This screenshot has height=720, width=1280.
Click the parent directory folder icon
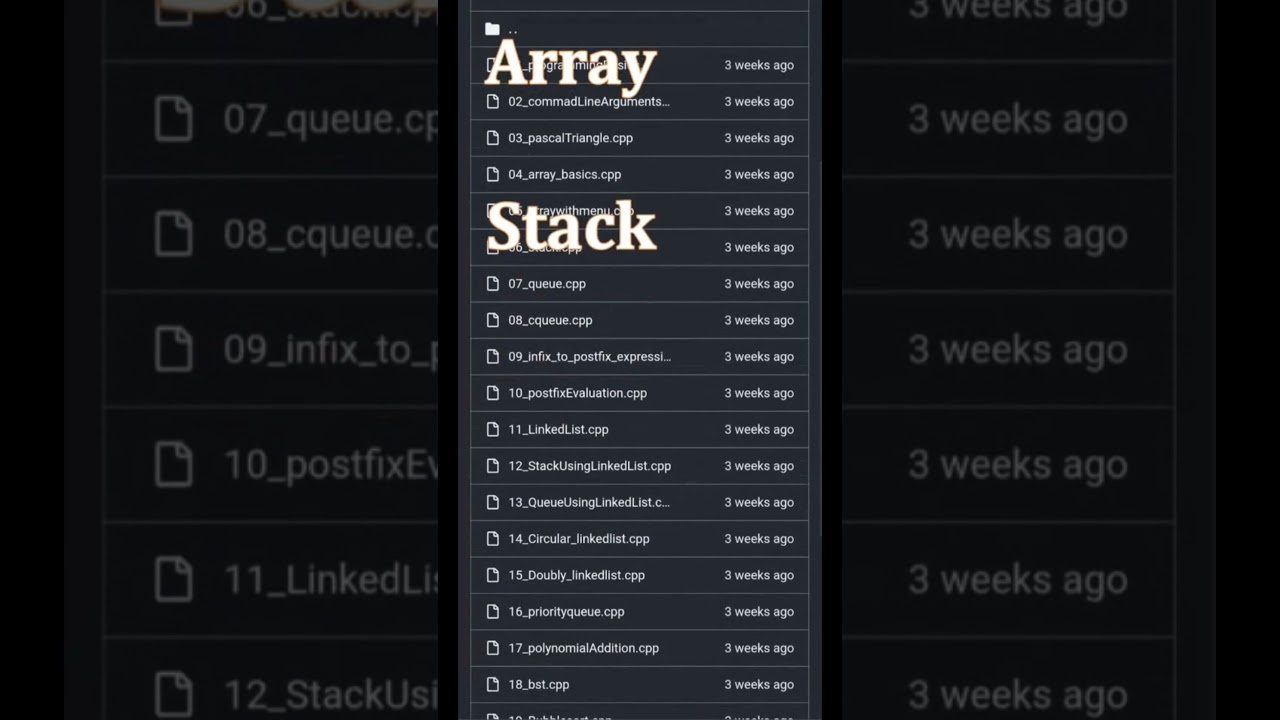[492, 29]
